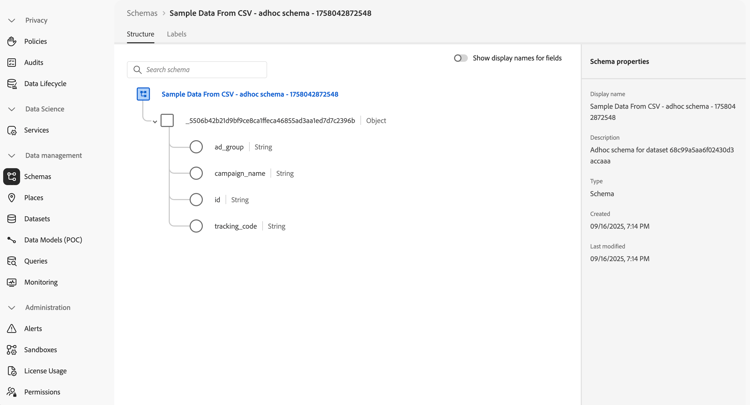Open License Usage sidebar link
Screen dimensions: 750x405
click(45, 371)
